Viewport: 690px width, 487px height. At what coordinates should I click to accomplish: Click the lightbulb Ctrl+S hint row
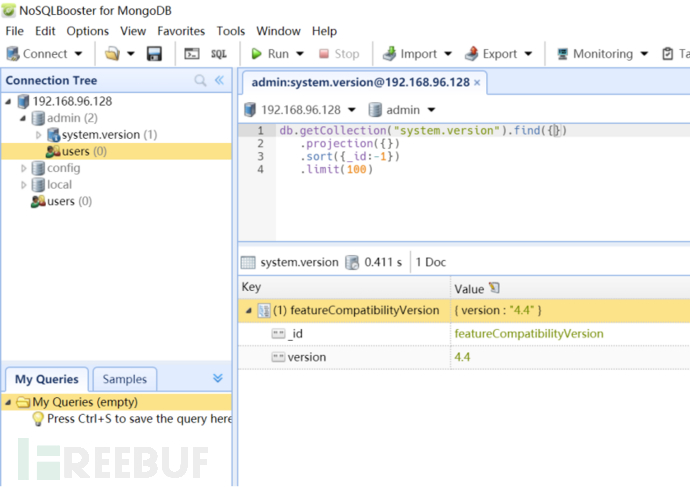click(x=132, y=419)
